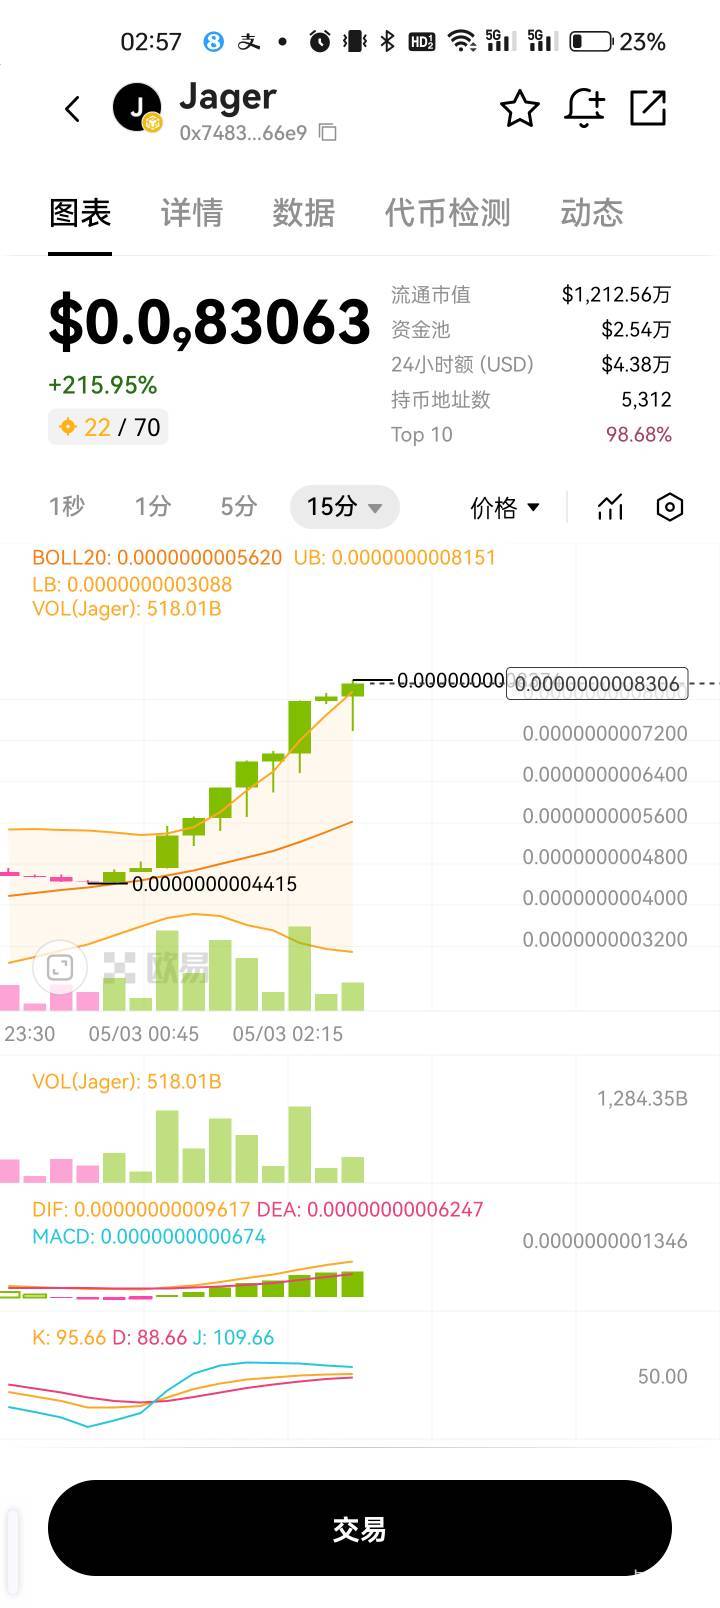Open the Jager token avatar
Screen dimensions: 720x1608
tap(138, 108)
